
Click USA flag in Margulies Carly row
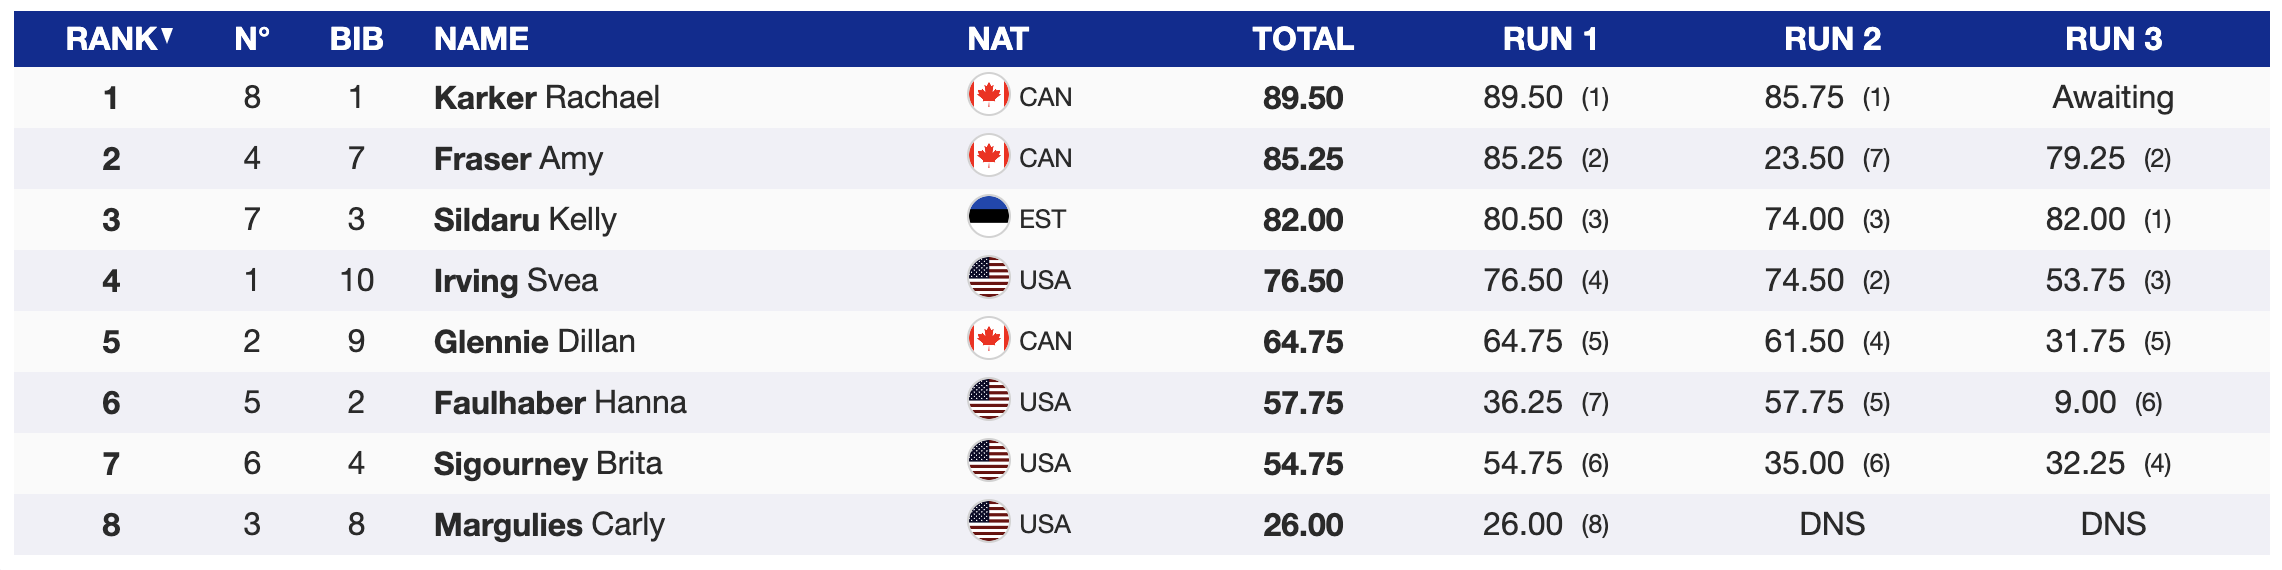[988, 523]
